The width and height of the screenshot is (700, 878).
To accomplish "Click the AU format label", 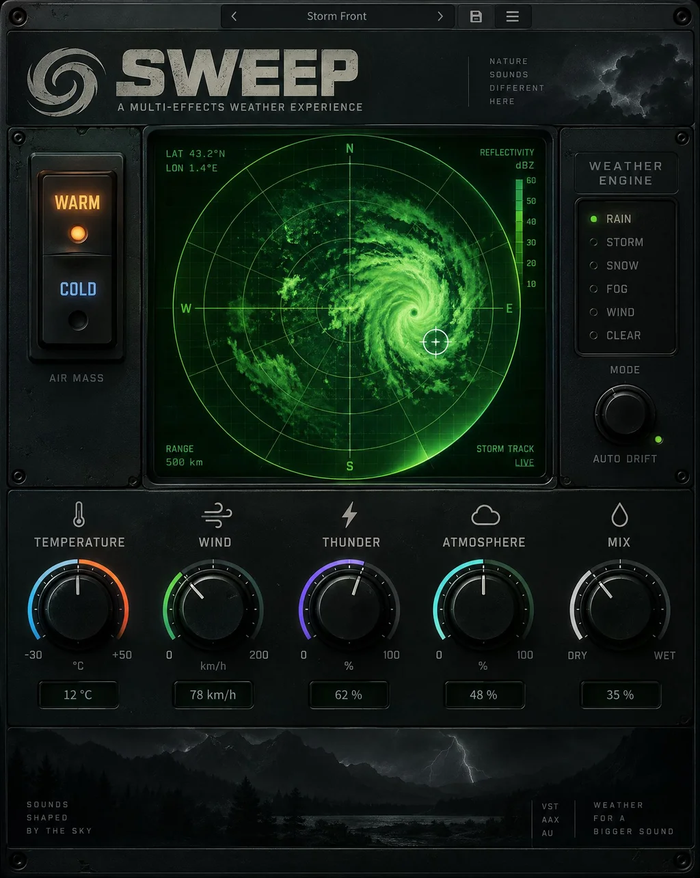I will [x=547, y=833].
